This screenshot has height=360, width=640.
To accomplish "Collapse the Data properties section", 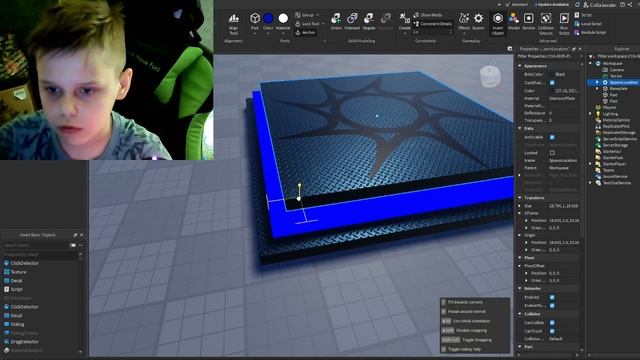I will coord(520,128).
